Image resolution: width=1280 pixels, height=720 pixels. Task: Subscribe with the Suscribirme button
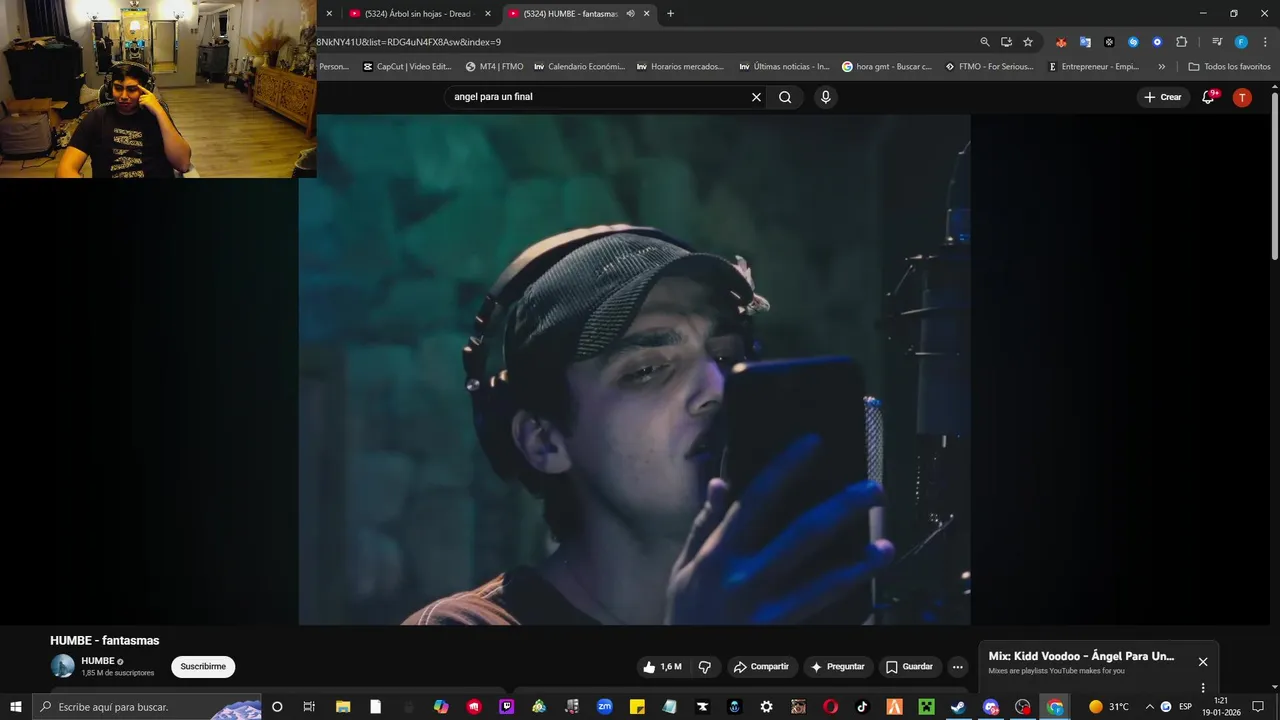[203, 667]
